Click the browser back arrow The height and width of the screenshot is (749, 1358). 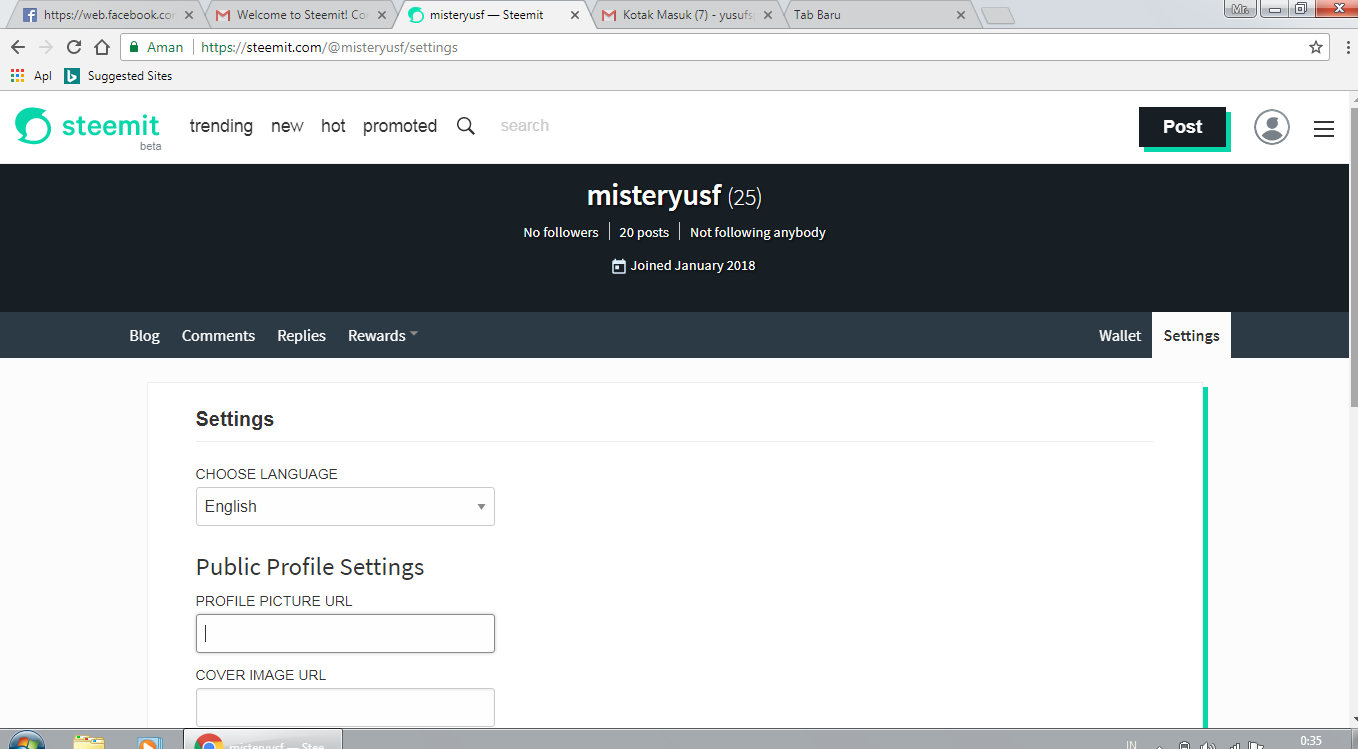18,46
